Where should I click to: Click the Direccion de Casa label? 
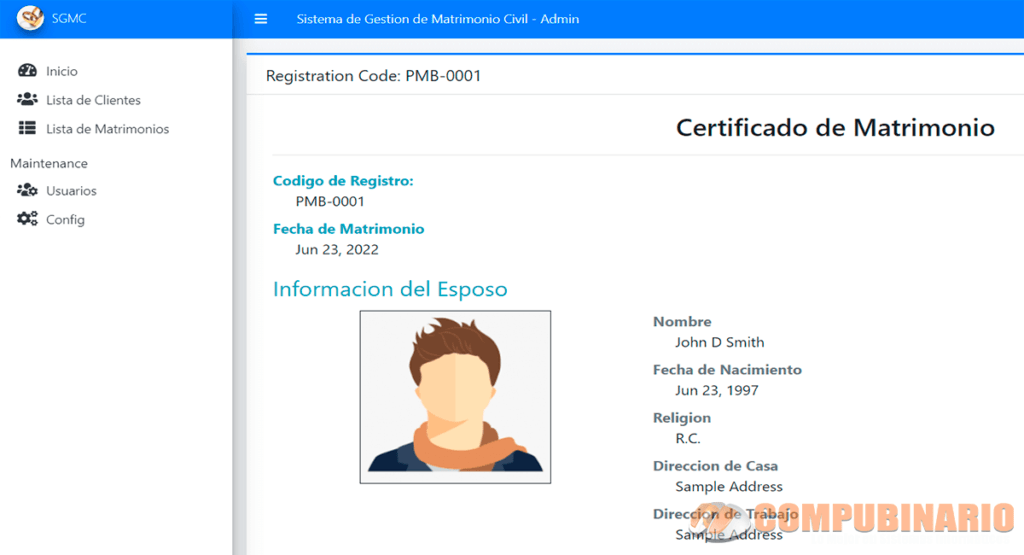pos(715,466)
